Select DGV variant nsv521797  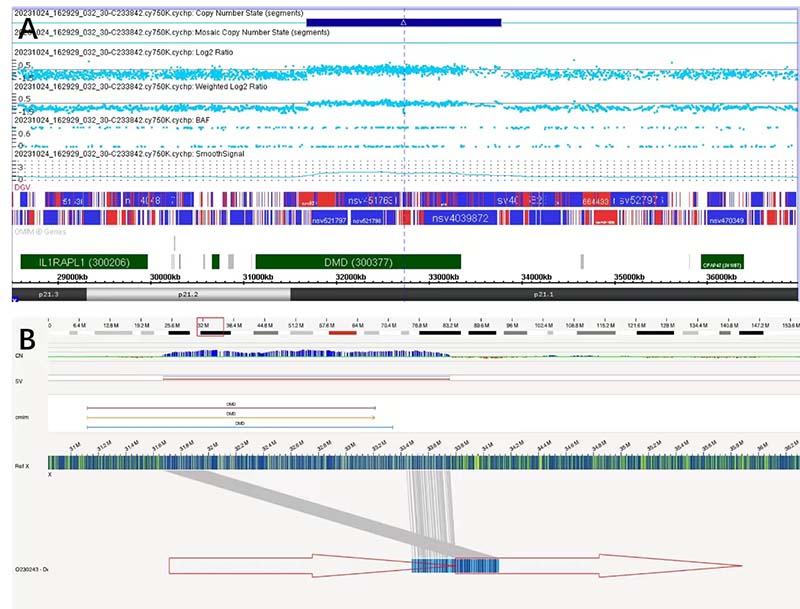[x=329, y=220]
